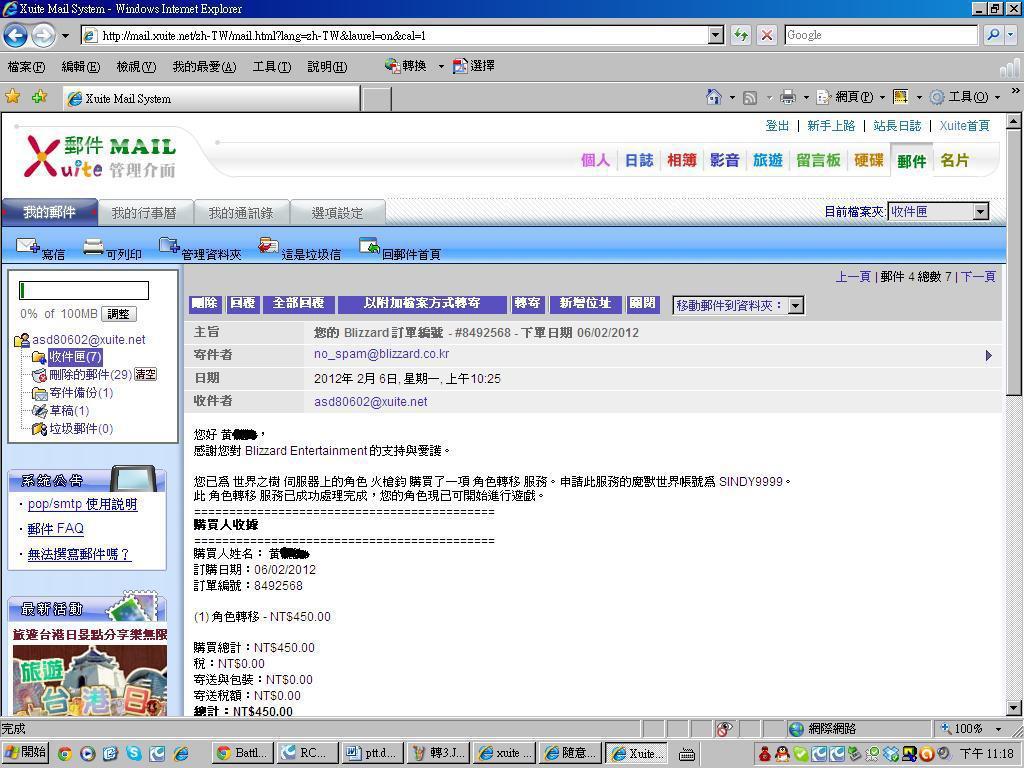Open the 檢視(V) menu
This screenshot has width=1024, height=768.
(x=136, y=67)
